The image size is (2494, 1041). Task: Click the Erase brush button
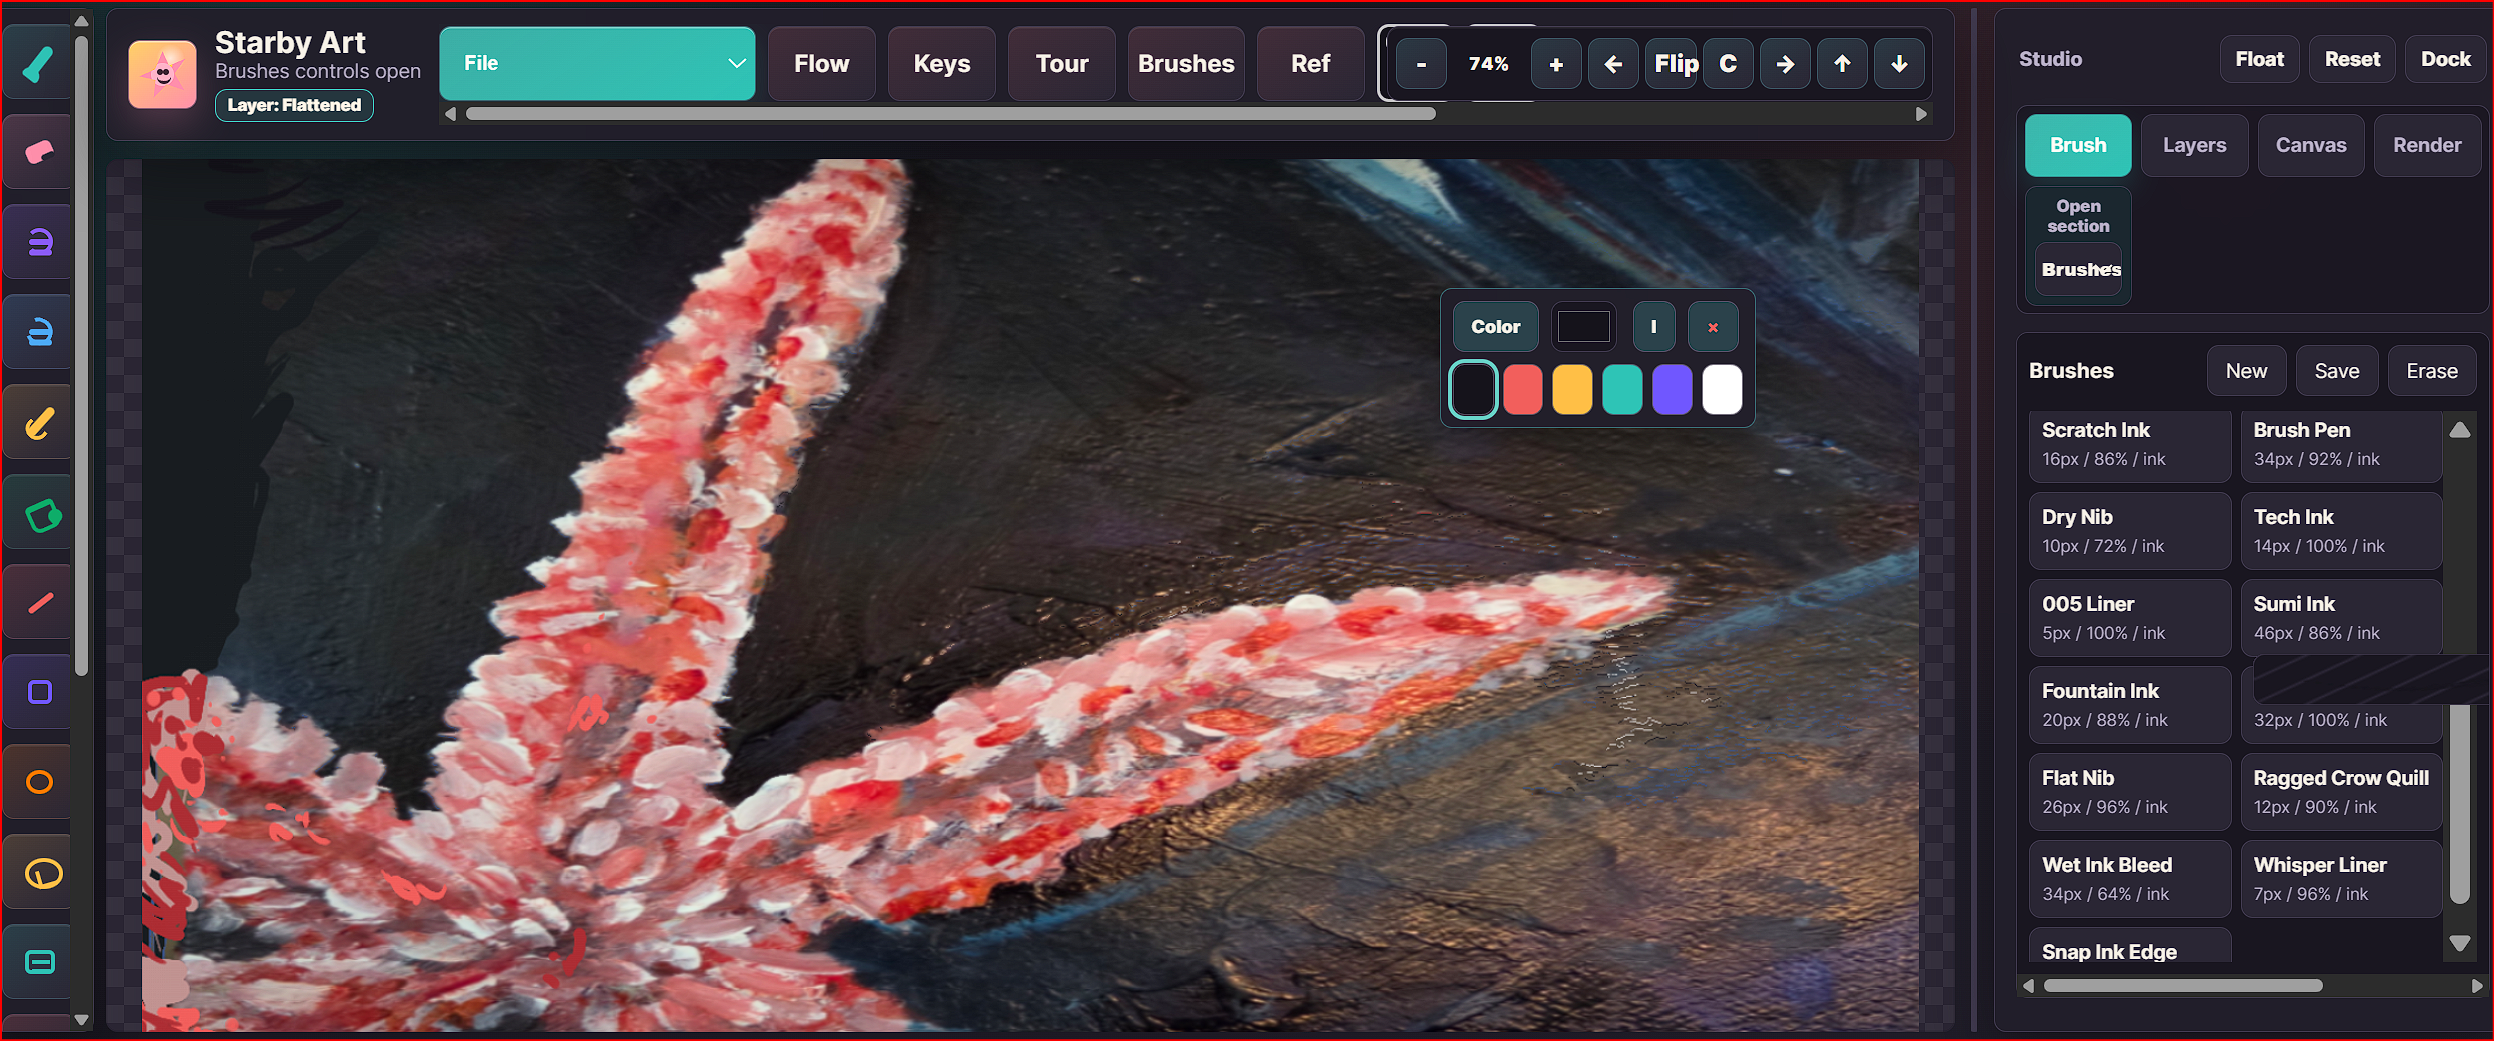coord(2432,371)
